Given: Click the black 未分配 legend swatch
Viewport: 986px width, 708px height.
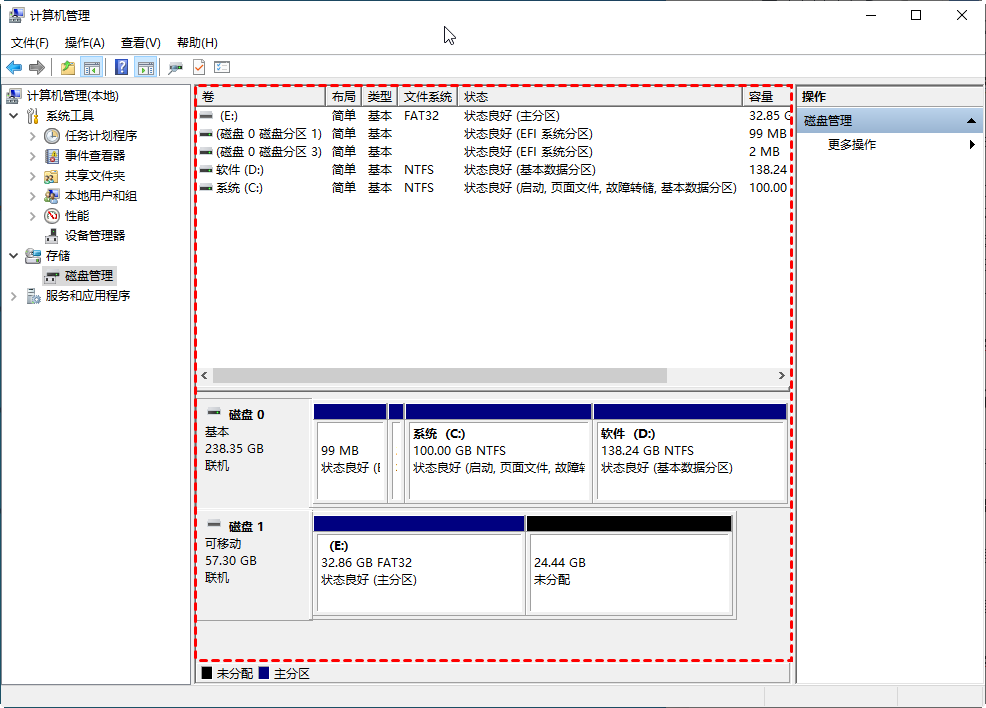Looking at the screenshot, I should [x=207, y=673].
